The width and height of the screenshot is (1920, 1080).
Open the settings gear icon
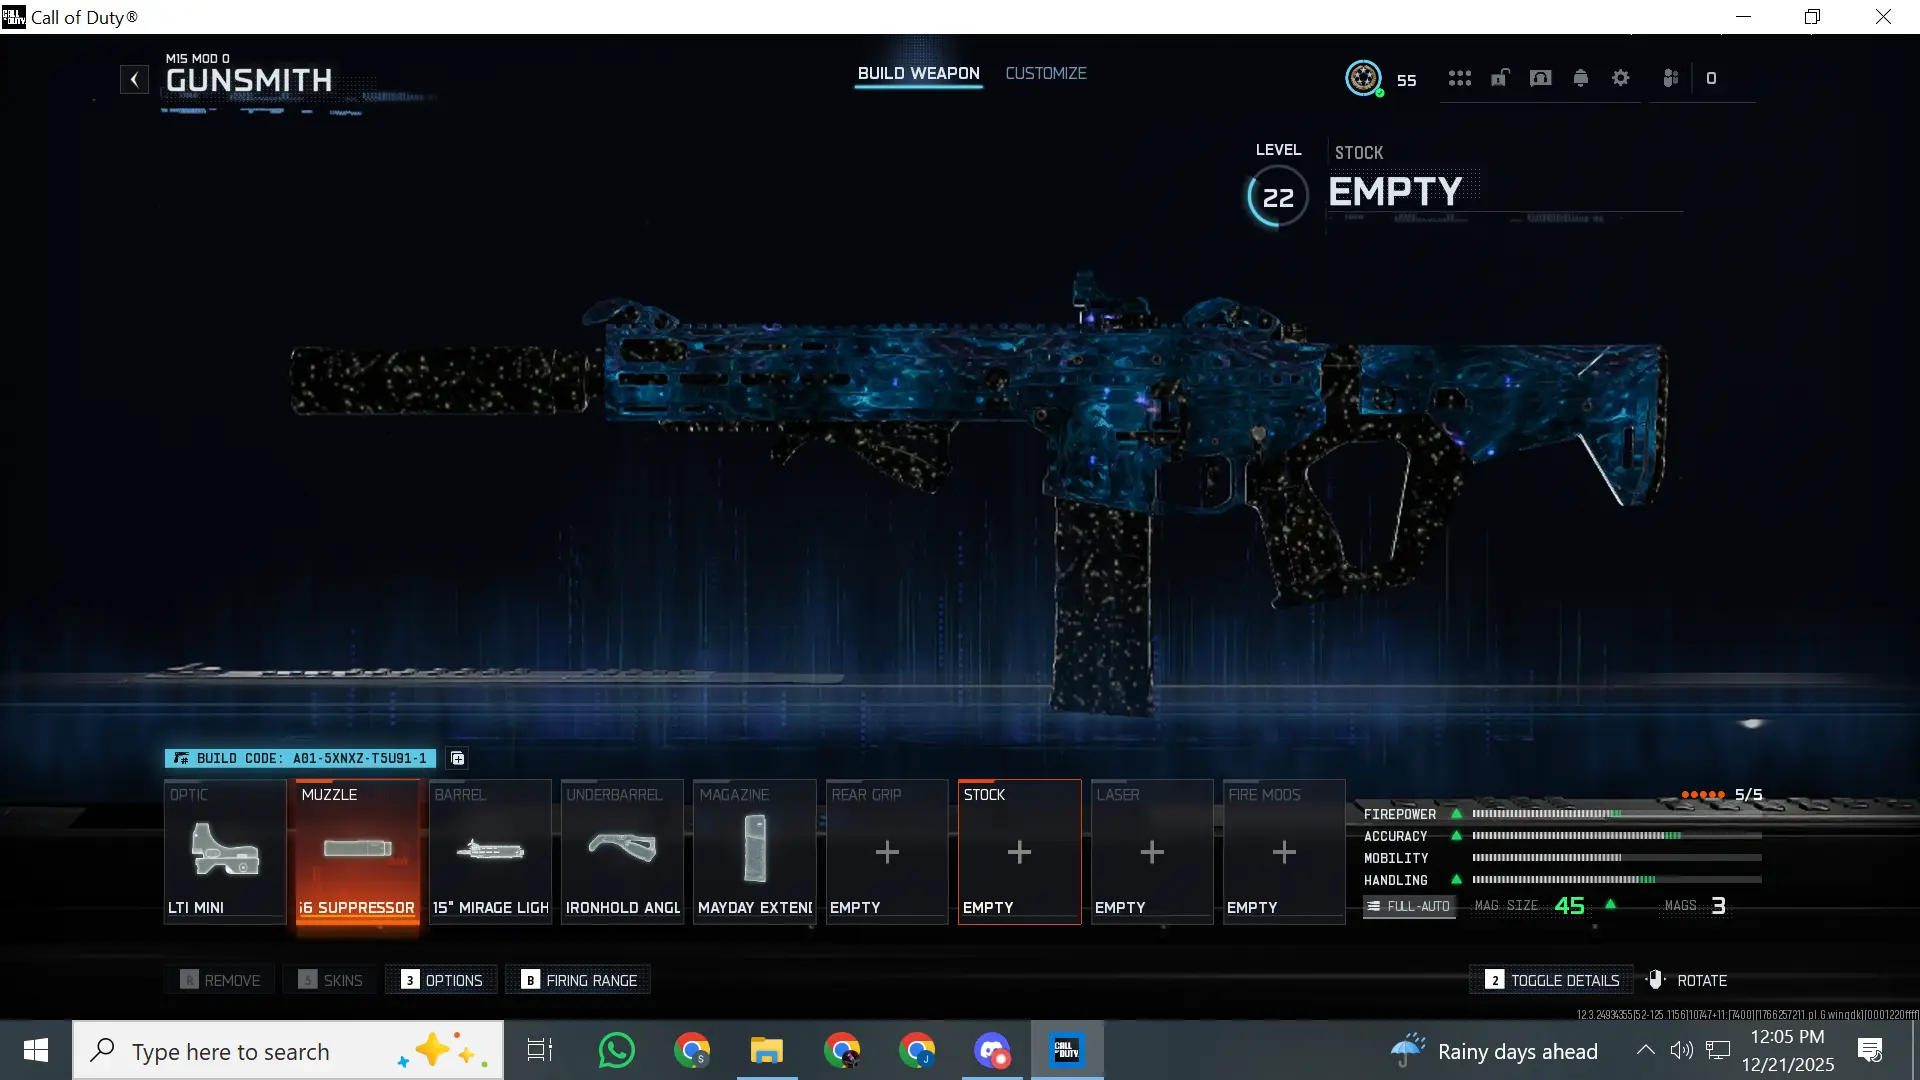tap(1621, 78)
